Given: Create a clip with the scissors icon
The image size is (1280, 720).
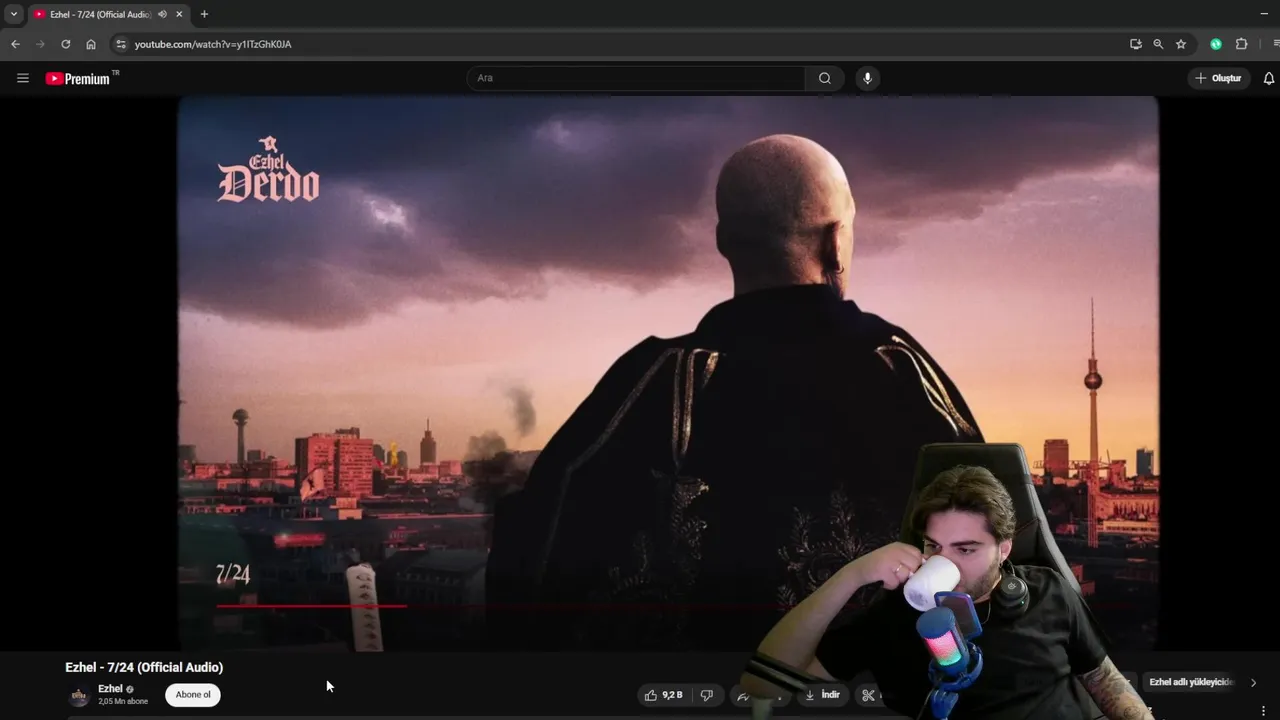Looking at the screenshot, I should tap(868, 695).
